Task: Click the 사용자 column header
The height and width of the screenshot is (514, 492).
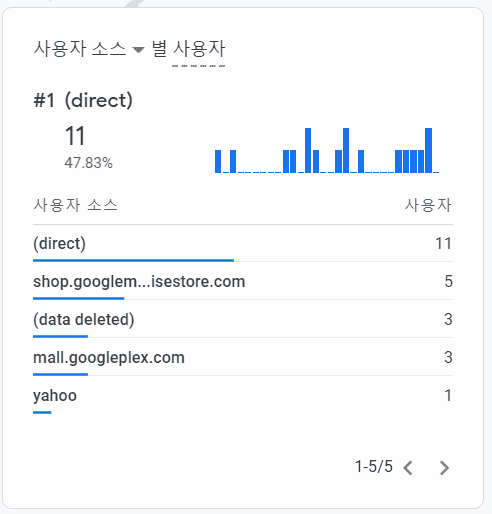Action: coord(428,205)
